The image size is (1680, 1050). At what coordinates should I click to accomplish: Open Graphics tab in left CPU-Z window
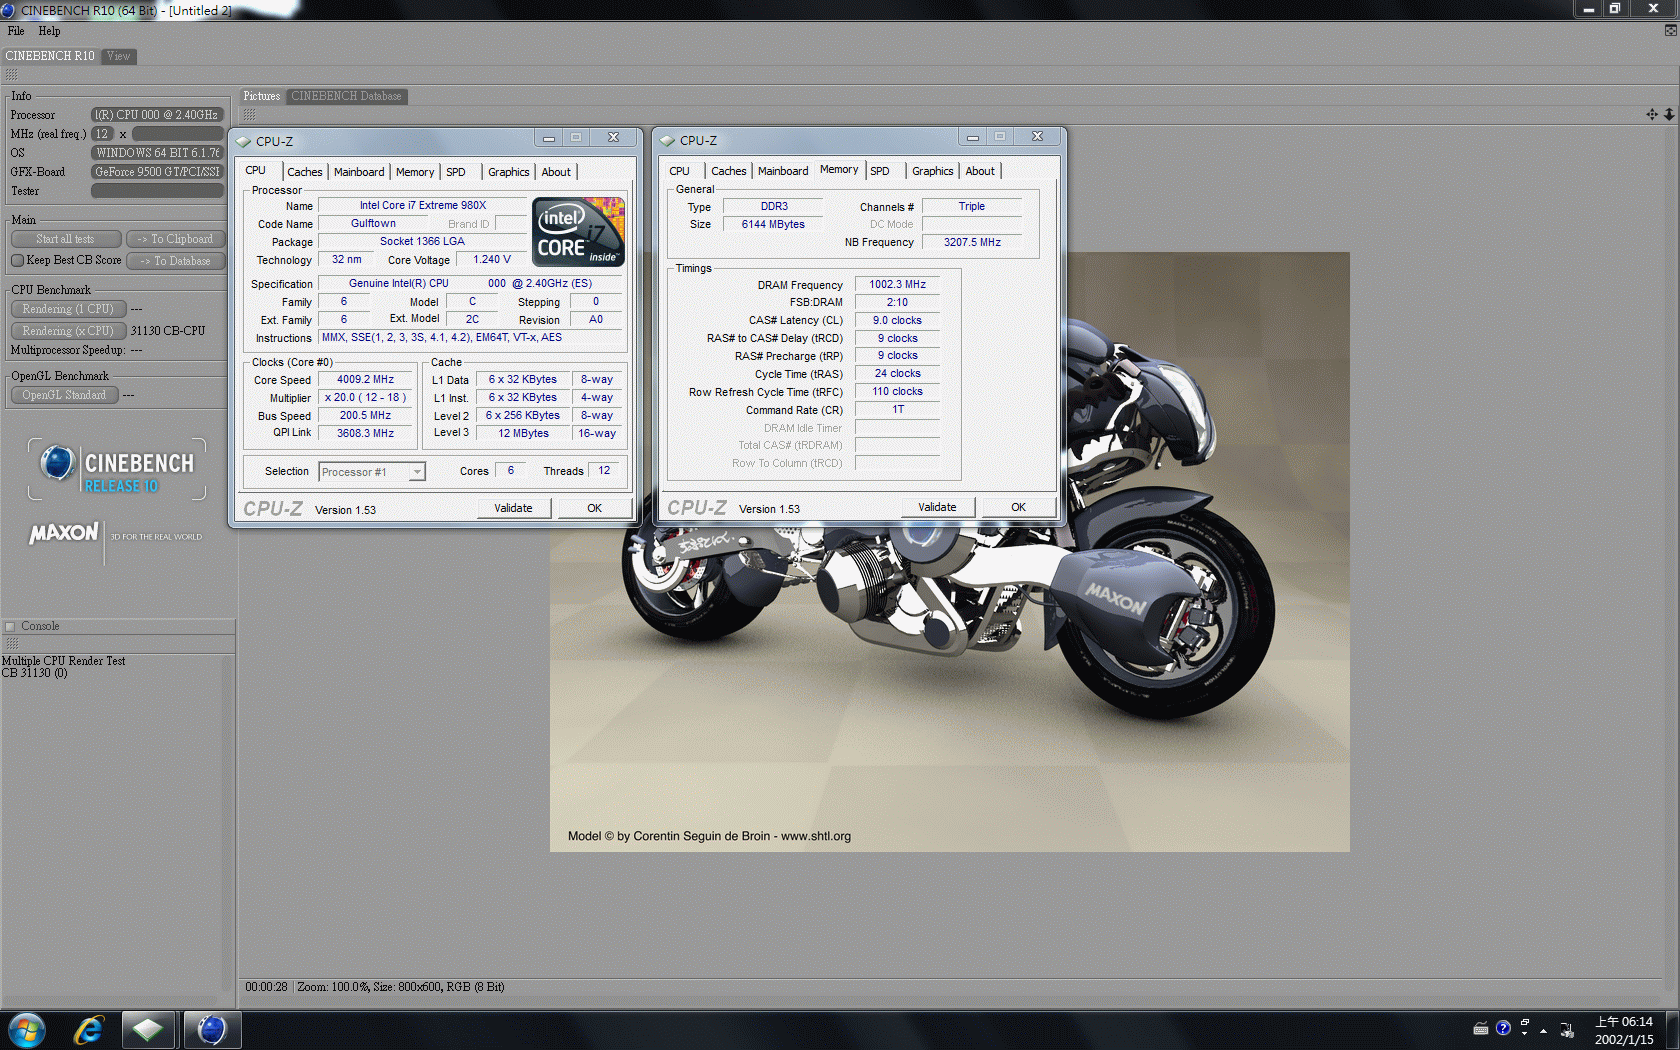click(x=509, y=172)
